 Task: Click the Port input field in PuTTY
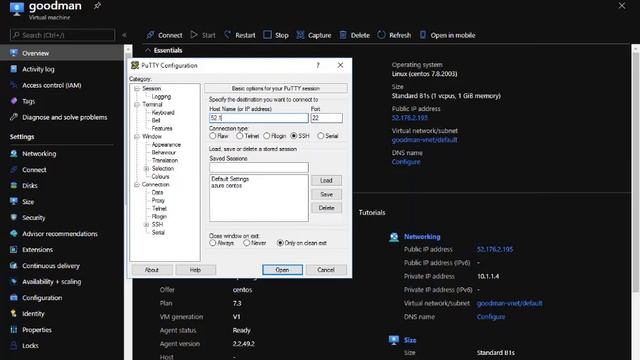(327, 118)
